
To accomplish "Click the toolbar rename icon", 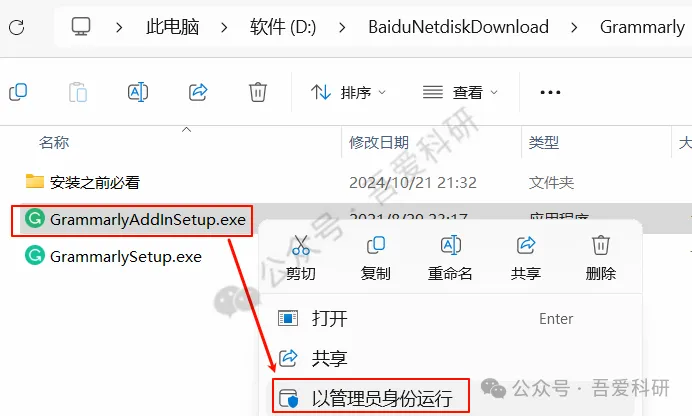I will click(x=138, y=92).
